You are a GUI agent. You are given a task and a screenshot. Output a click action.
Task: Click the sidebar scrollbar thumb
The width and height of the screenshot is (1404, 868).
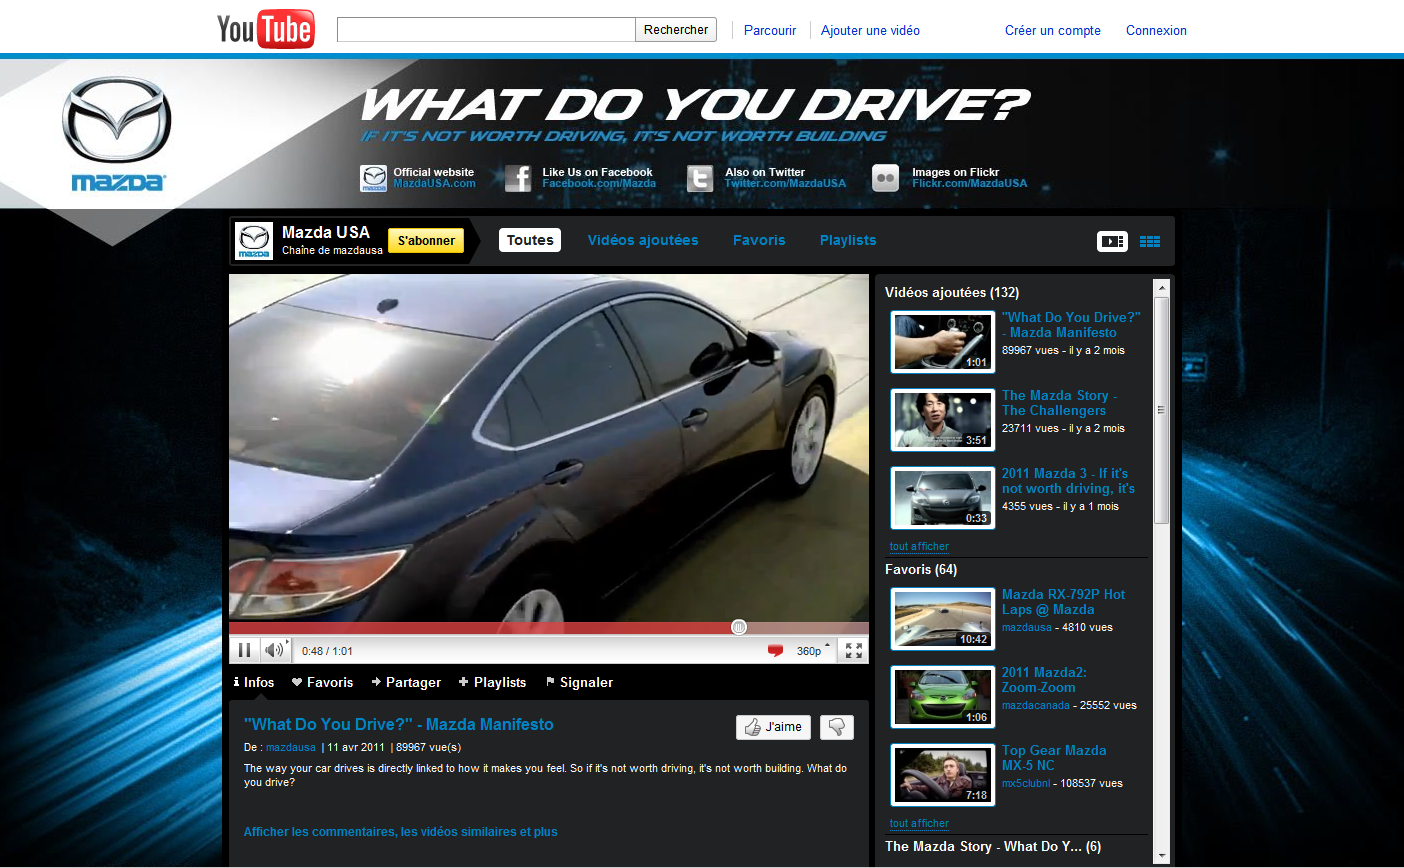pyautogui.click(x=1161, y=410)
